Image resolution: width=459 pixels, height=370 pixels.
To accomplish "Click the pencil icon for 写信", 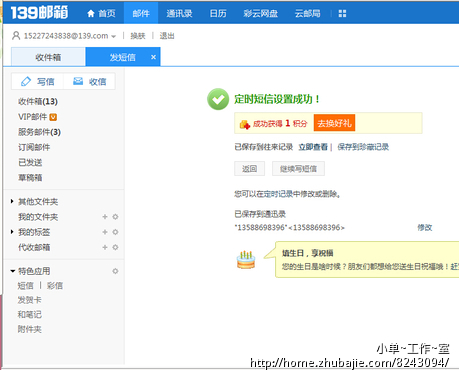I will pos(26,81).
